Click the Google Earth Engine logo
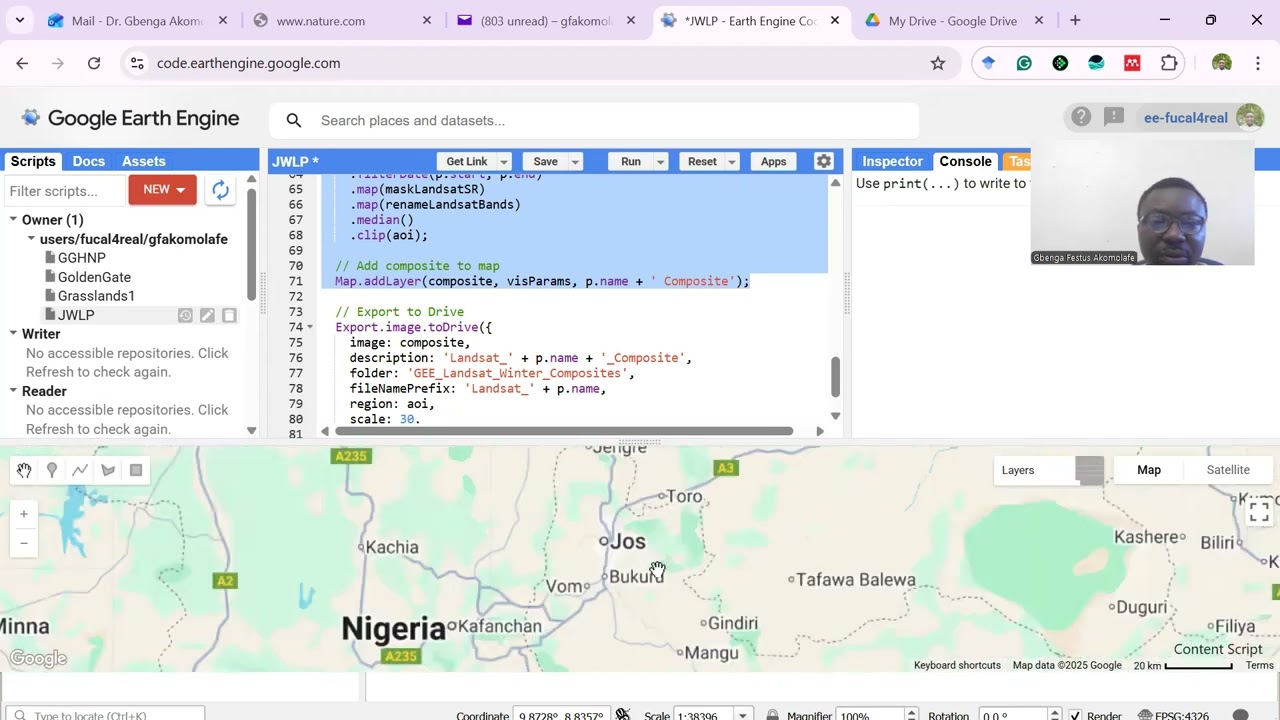This screenshot has height=720, width=1280. pos(131,118)
